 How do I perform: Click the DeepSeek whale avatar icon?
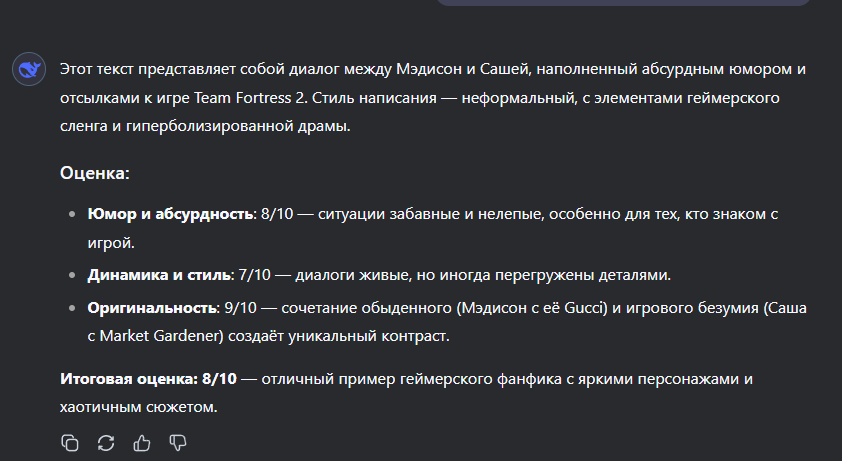point(29,69)
